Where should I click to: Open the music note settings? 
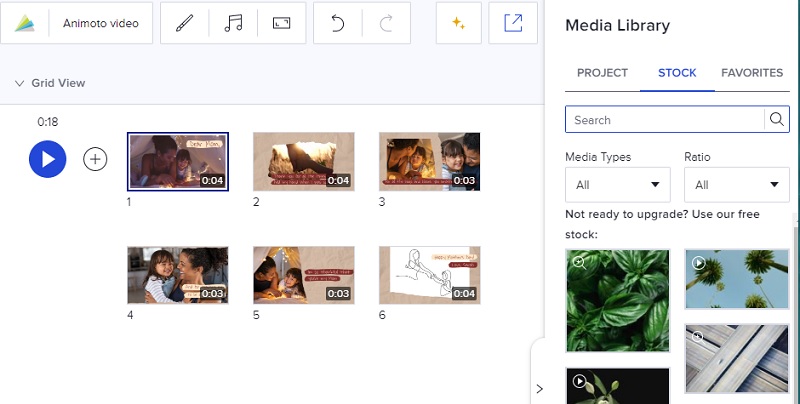234,23
